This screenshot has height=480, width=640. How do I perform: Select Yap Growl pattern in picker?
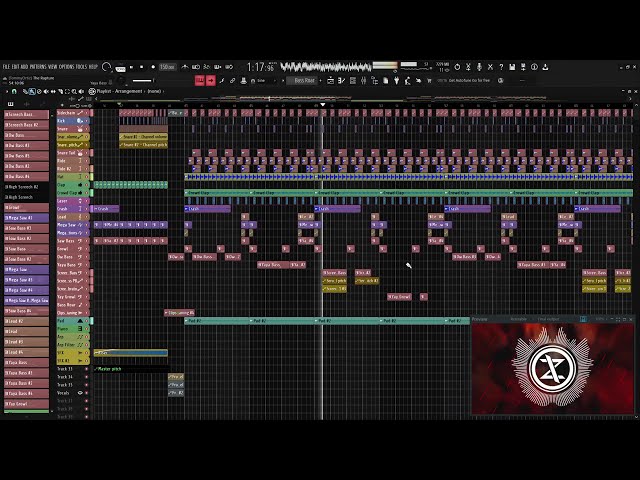point(27,404)
